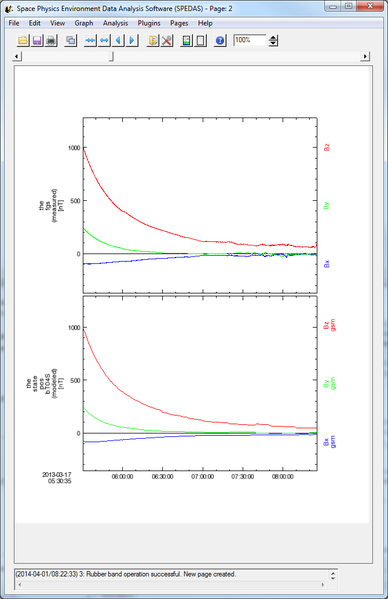
Task: Open help with the blue question mark icon
Action: (x=220, y=40)
